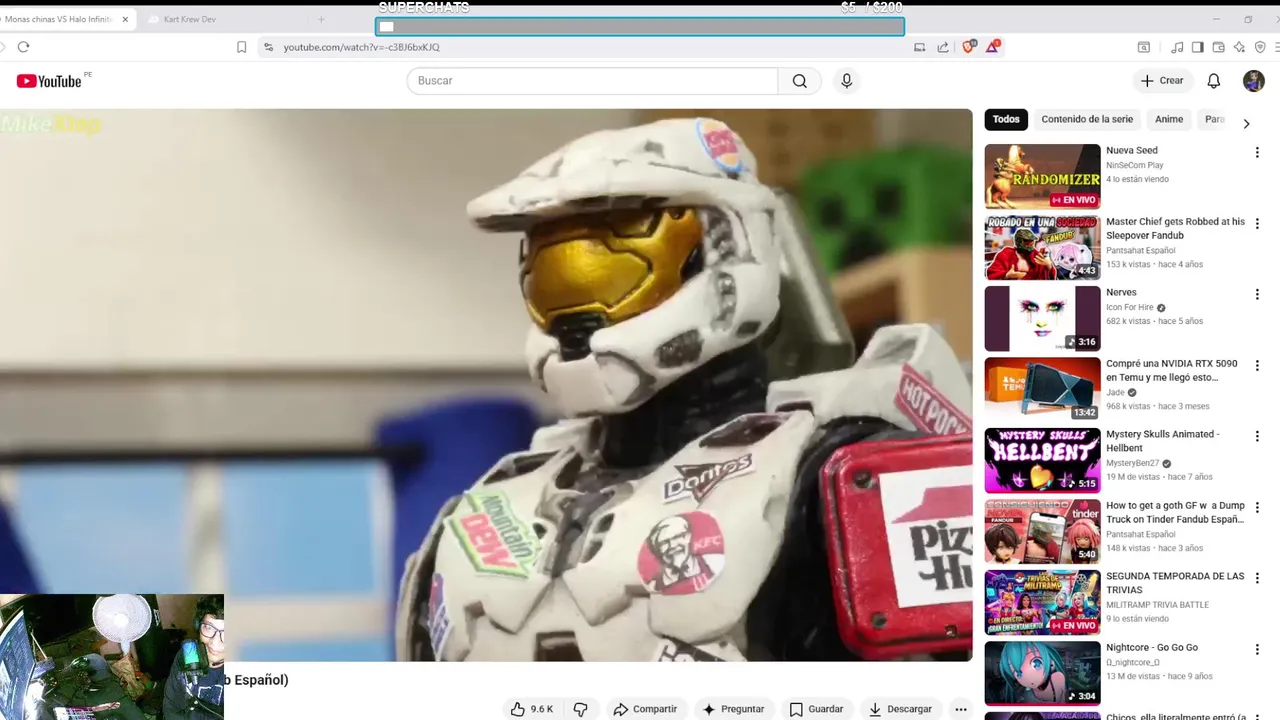Image resolution: width=1280 pixels, height=720 pixels.
Task: Open notifications bell
Action: (x=1213, y=81)
